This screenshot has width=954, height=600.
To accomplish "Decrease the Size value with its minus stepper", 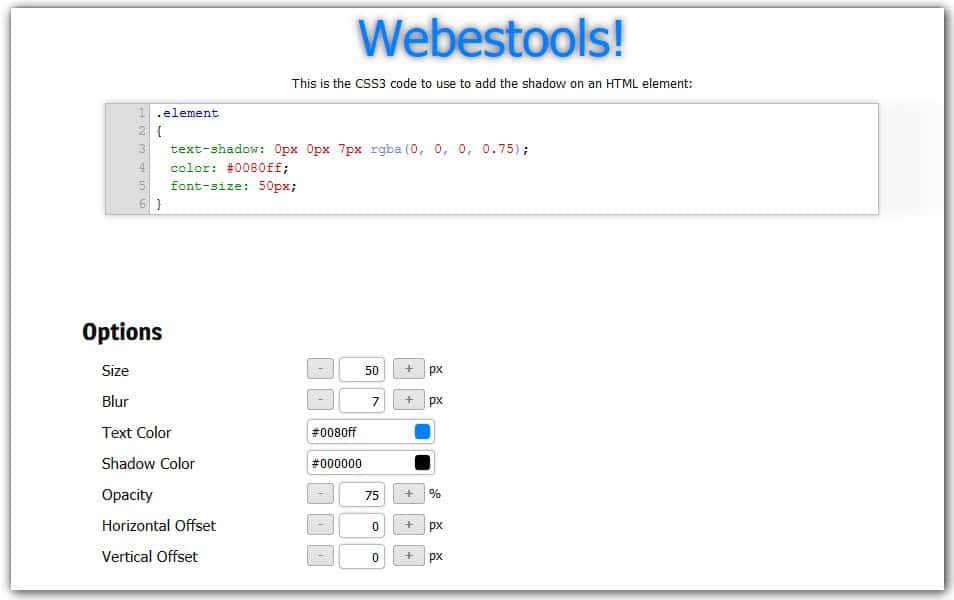I will (x=320, y=369).
